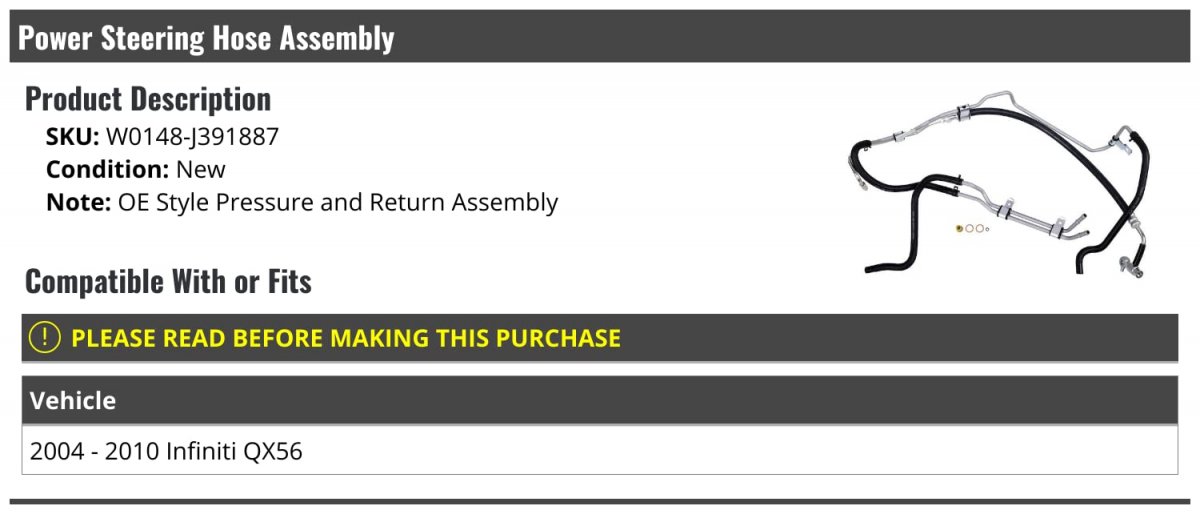Select "OE Style Pressure and Return Assembly" text
The width and height of the screenshot is (1200, 514).
pyautogui.click(x=338, y=202)
